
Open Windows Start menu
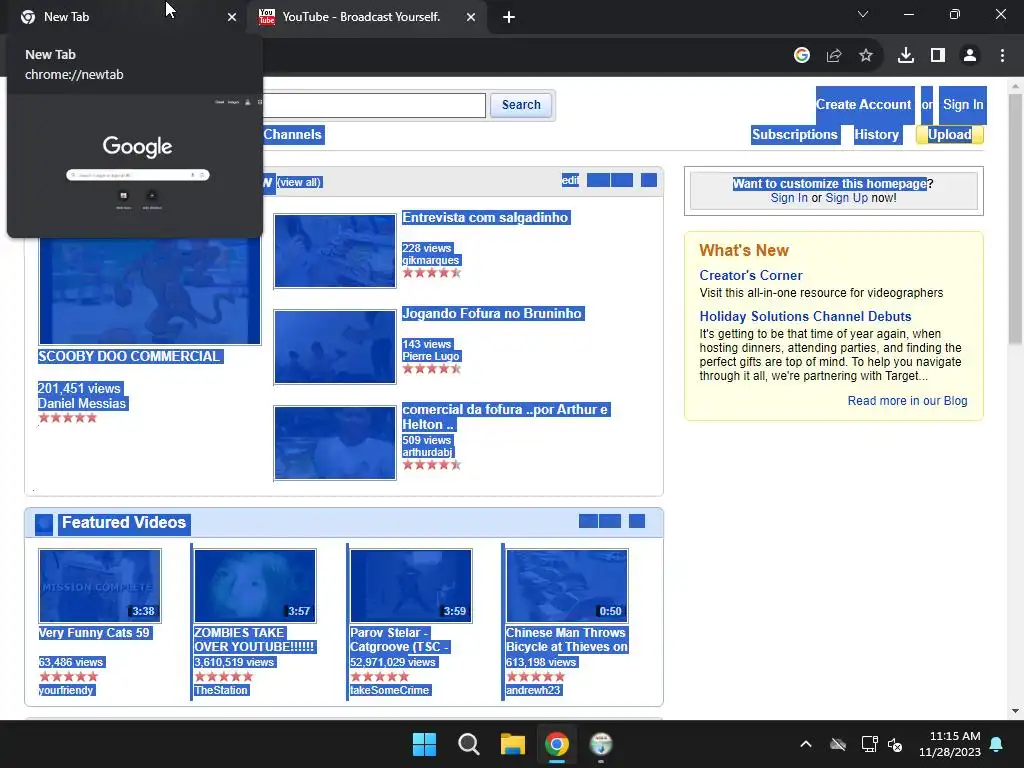point(424,744)
